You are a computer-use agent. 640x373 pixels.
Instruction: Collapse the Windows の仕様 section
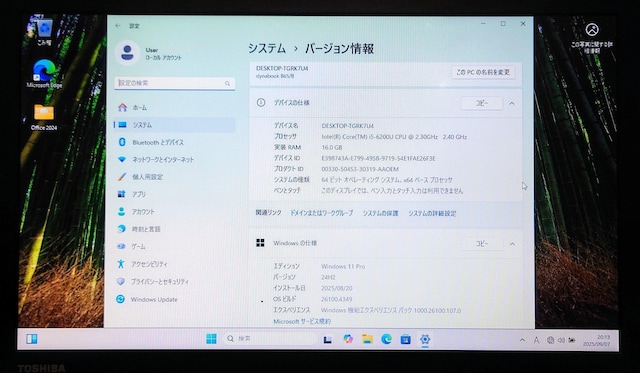(512, 244)
